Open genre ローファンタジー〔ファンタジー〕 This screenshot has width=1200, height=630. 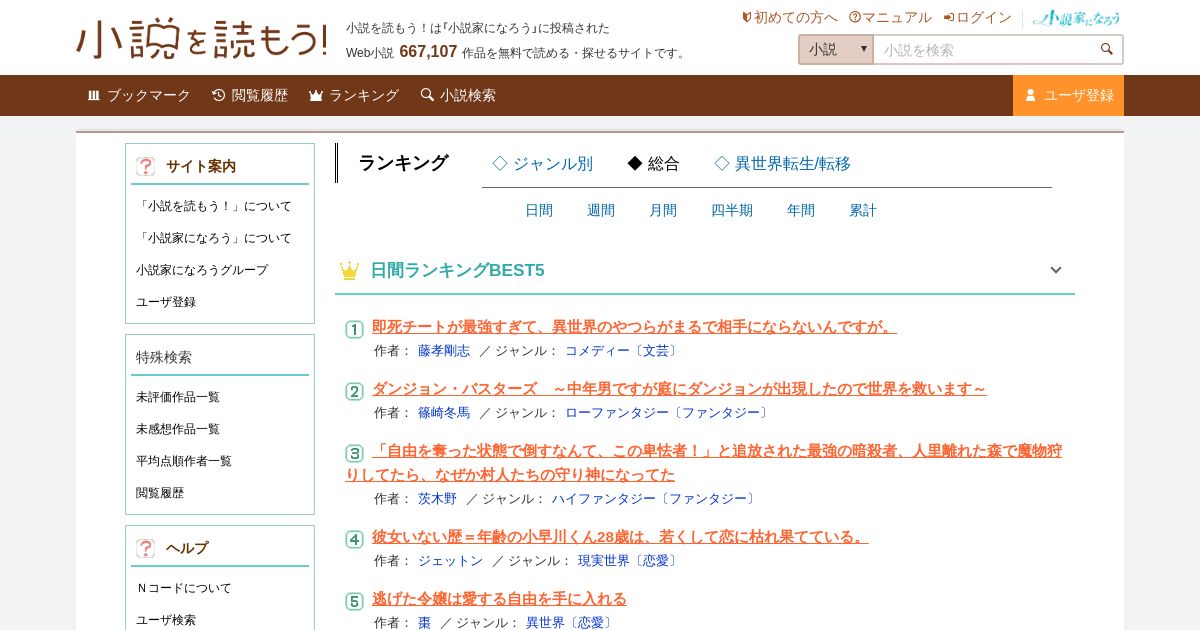668,413
